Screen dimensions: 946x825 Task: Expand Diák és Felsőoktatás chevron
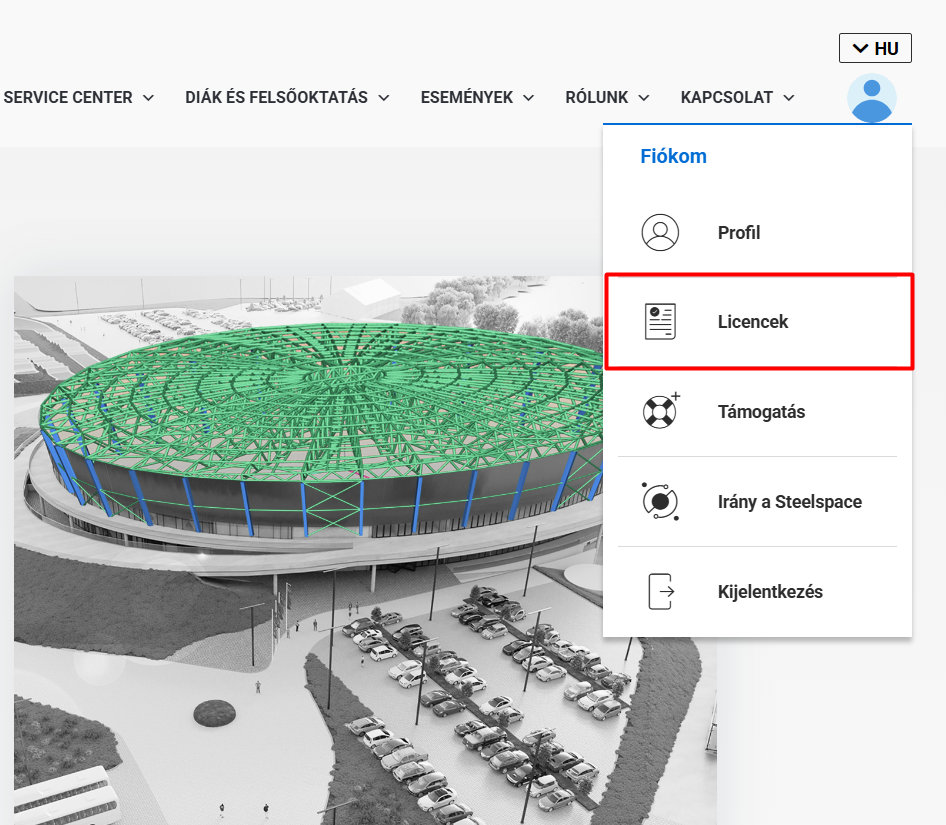tap(384, 98)
